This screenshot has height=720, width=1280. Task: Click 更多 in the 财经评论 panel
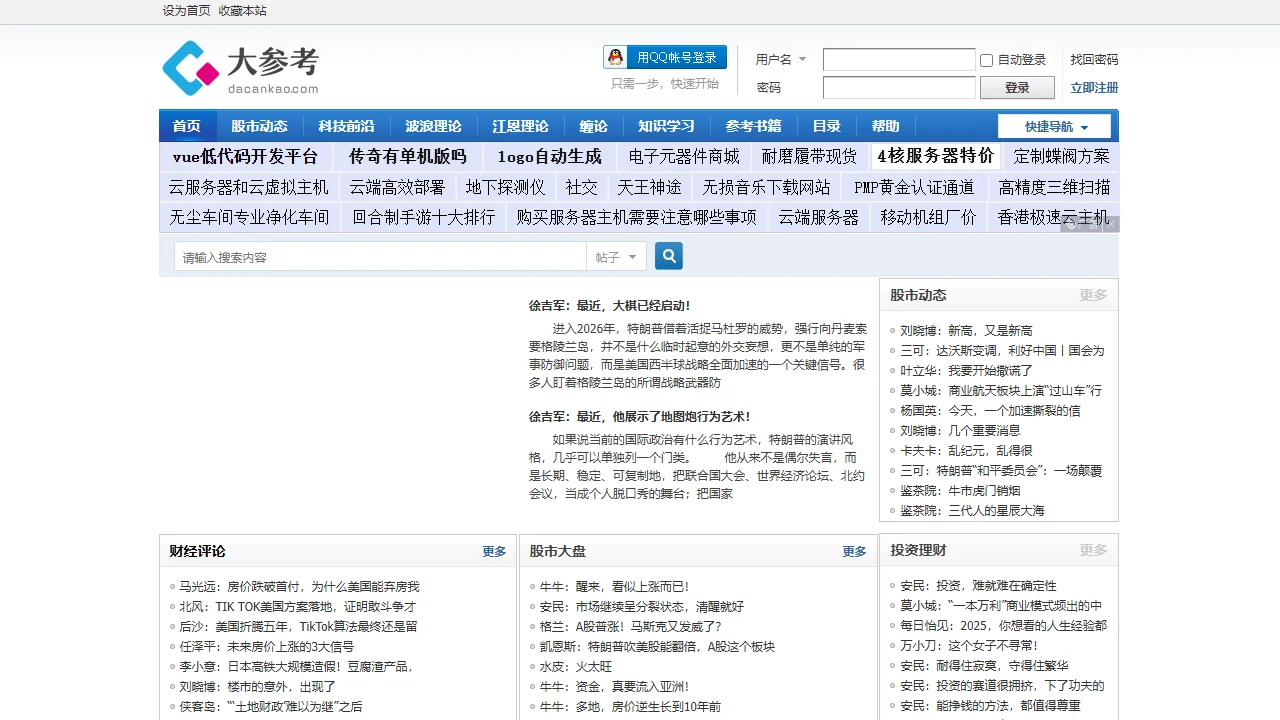coord(494,551)
